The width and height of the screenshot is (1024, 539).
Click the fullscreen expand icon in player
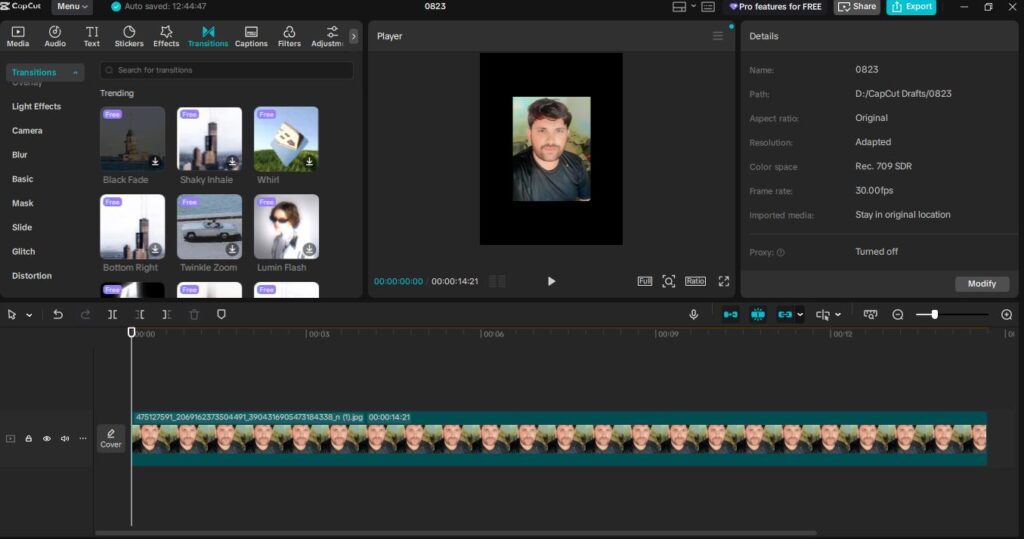tap(724, 281)
